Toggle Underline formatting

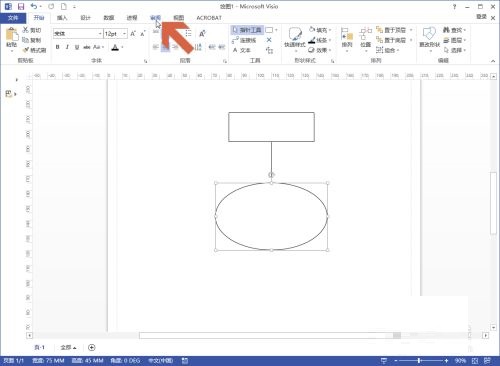click(77, 47)
